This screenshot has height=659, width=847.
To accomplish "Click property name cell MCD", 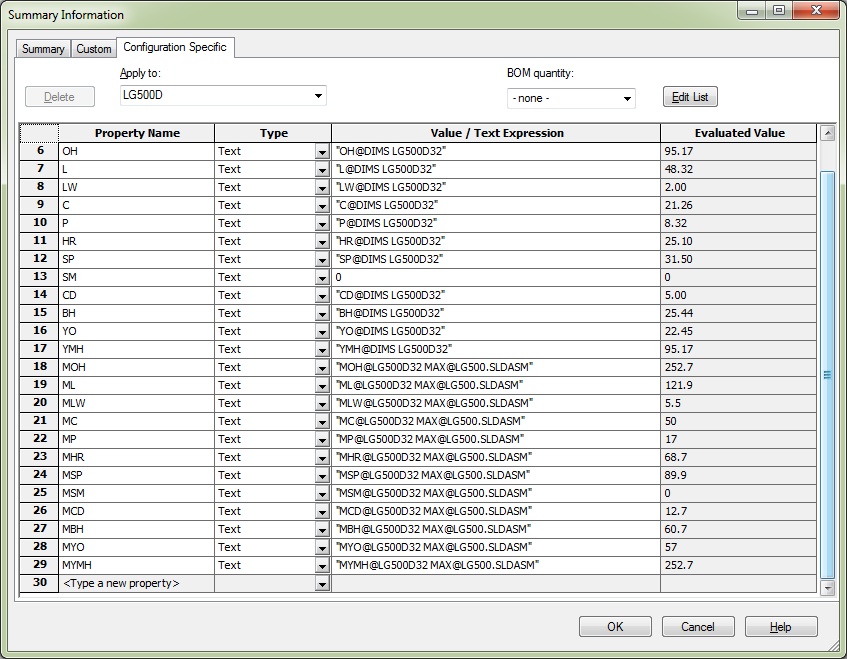I will click(137, 511).
